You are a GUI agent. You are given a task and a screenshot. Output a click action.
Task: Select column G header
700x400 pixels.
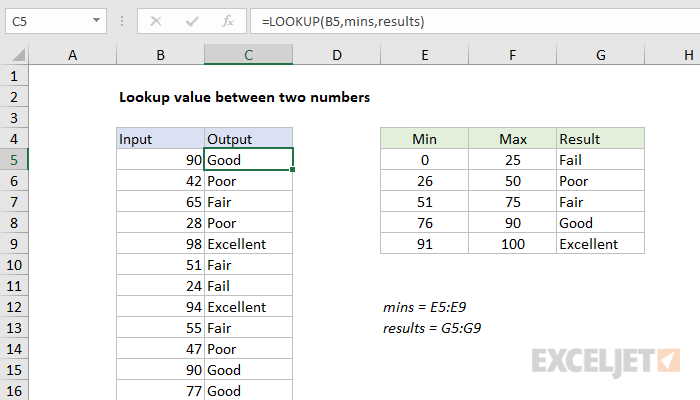coord(600,55)
